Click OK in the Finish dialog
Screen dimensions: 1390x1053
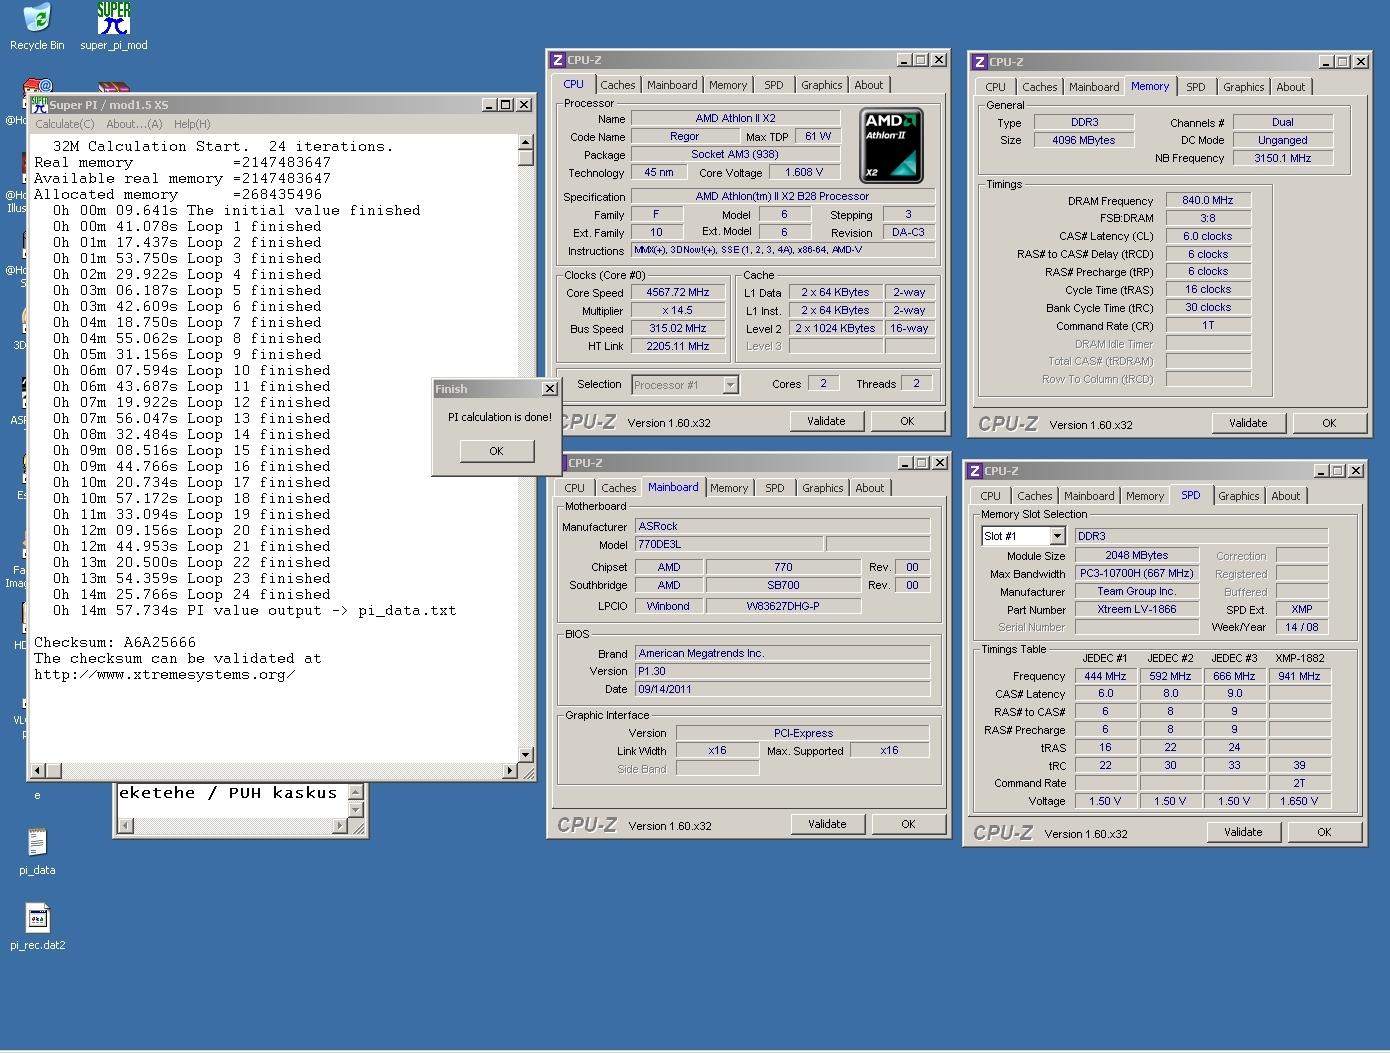[x=496, y=451]
